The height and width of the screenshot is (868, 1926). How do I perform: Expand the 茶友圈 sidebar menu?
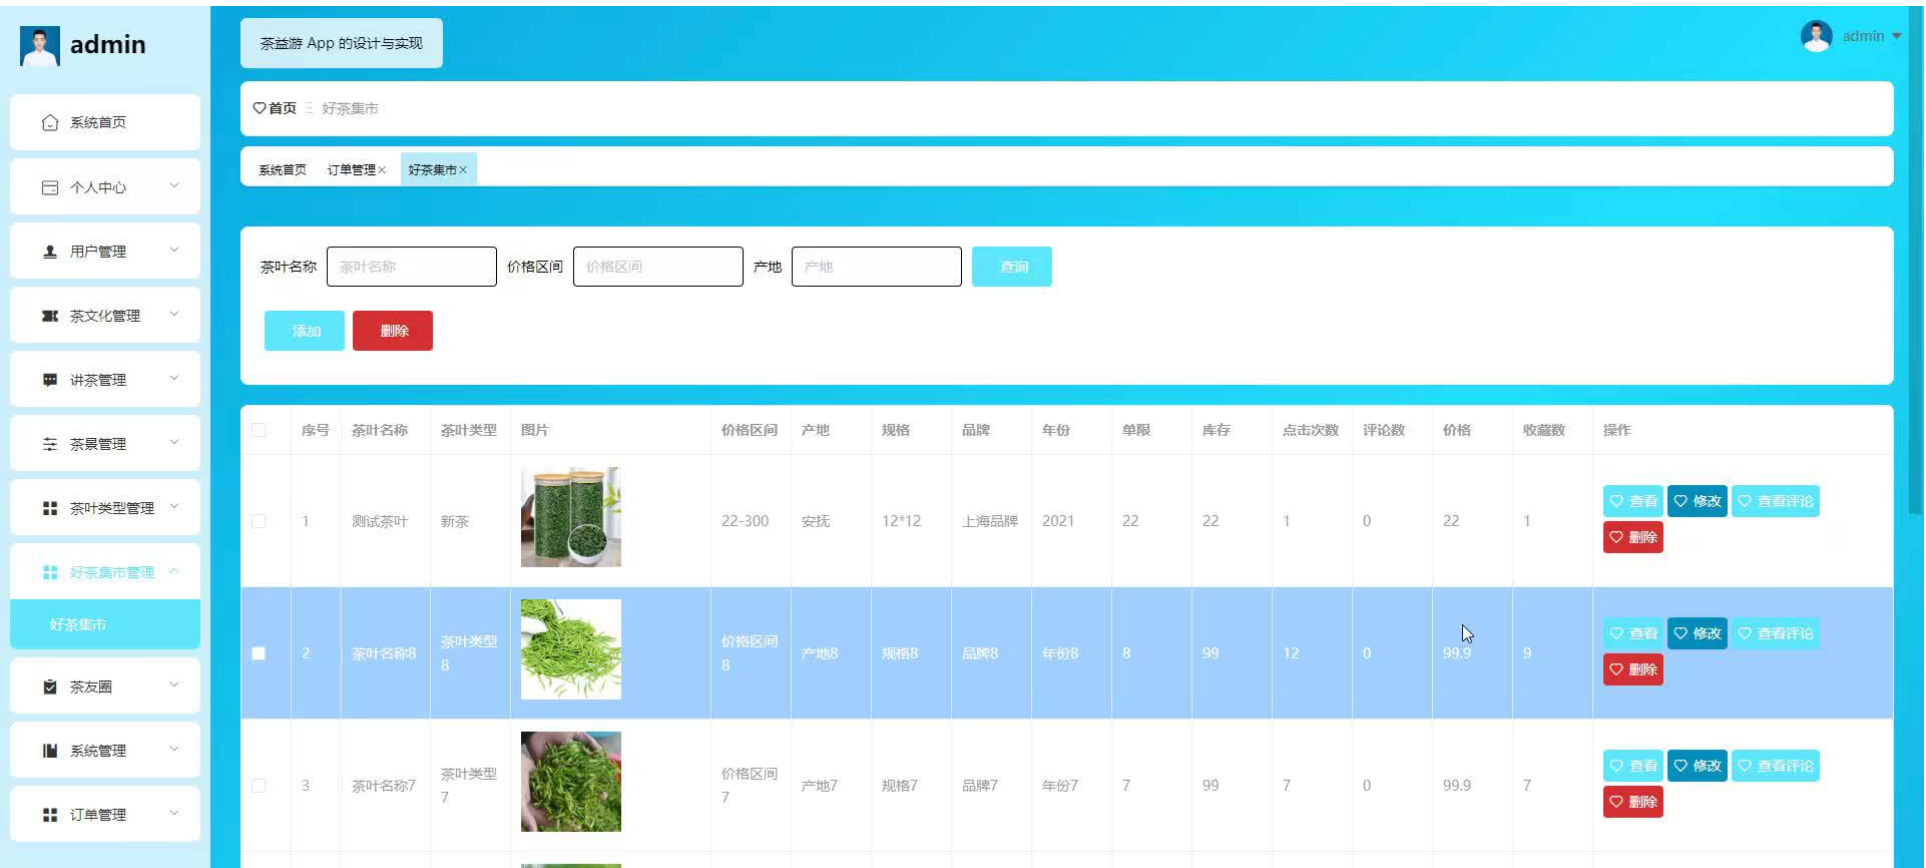pyautogui.click(x=174, y=685)
